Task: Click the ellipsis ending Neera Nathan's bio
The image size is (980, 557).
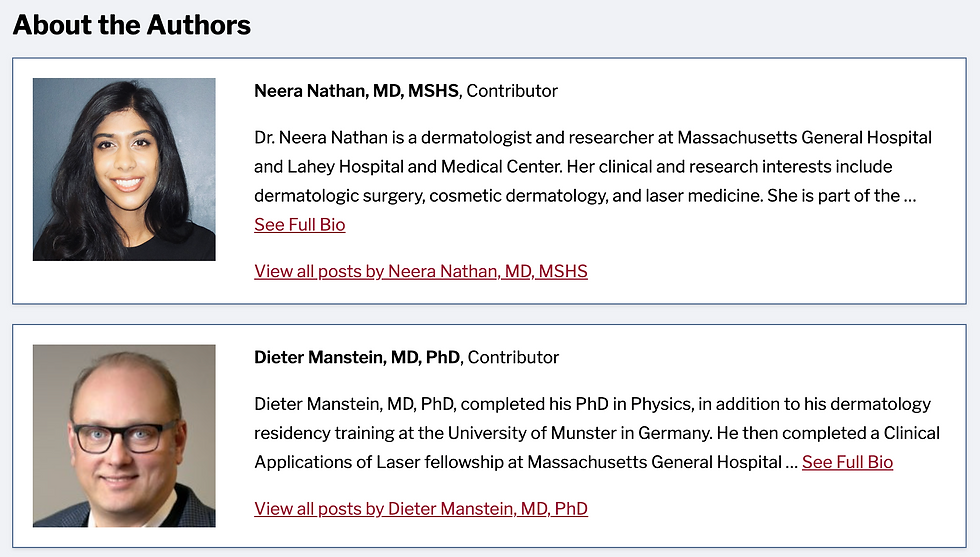Action: coord(910,196)
